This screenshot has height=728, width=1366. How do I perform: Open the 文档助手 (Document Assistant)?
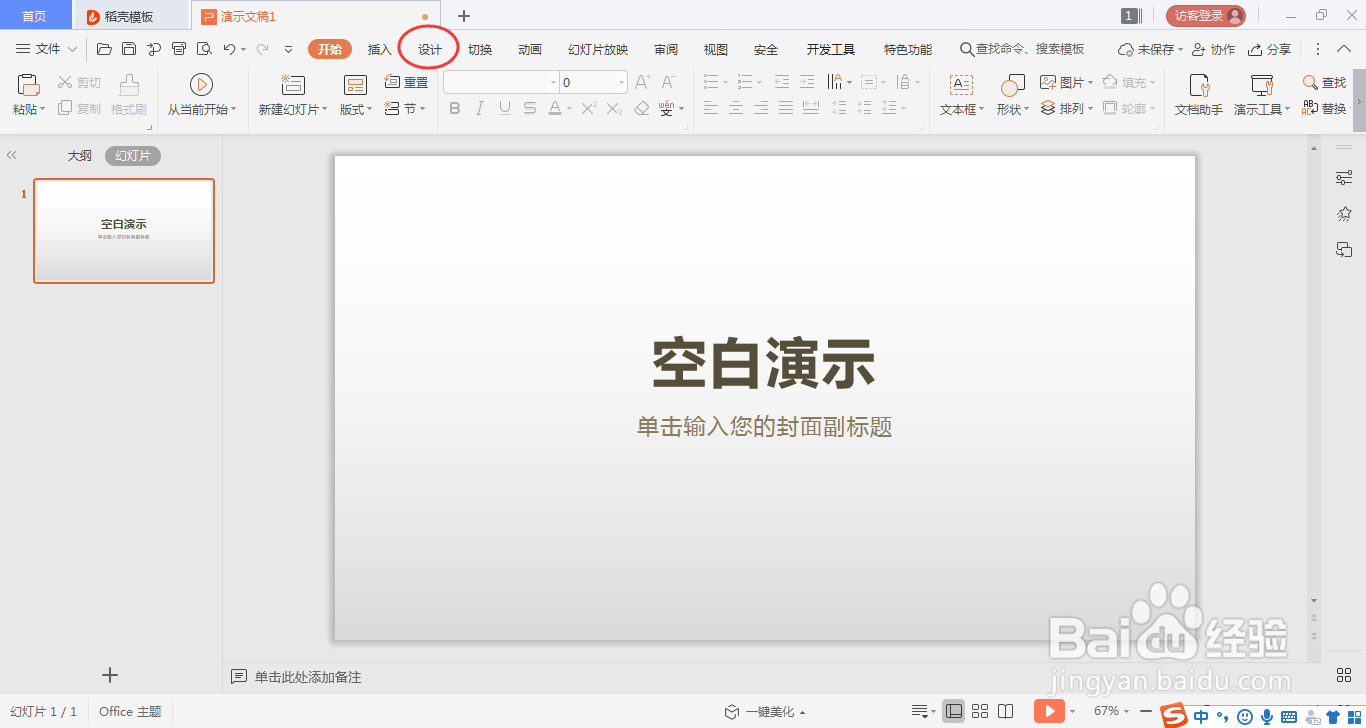pyautogui.click(x=1198, y=95)
